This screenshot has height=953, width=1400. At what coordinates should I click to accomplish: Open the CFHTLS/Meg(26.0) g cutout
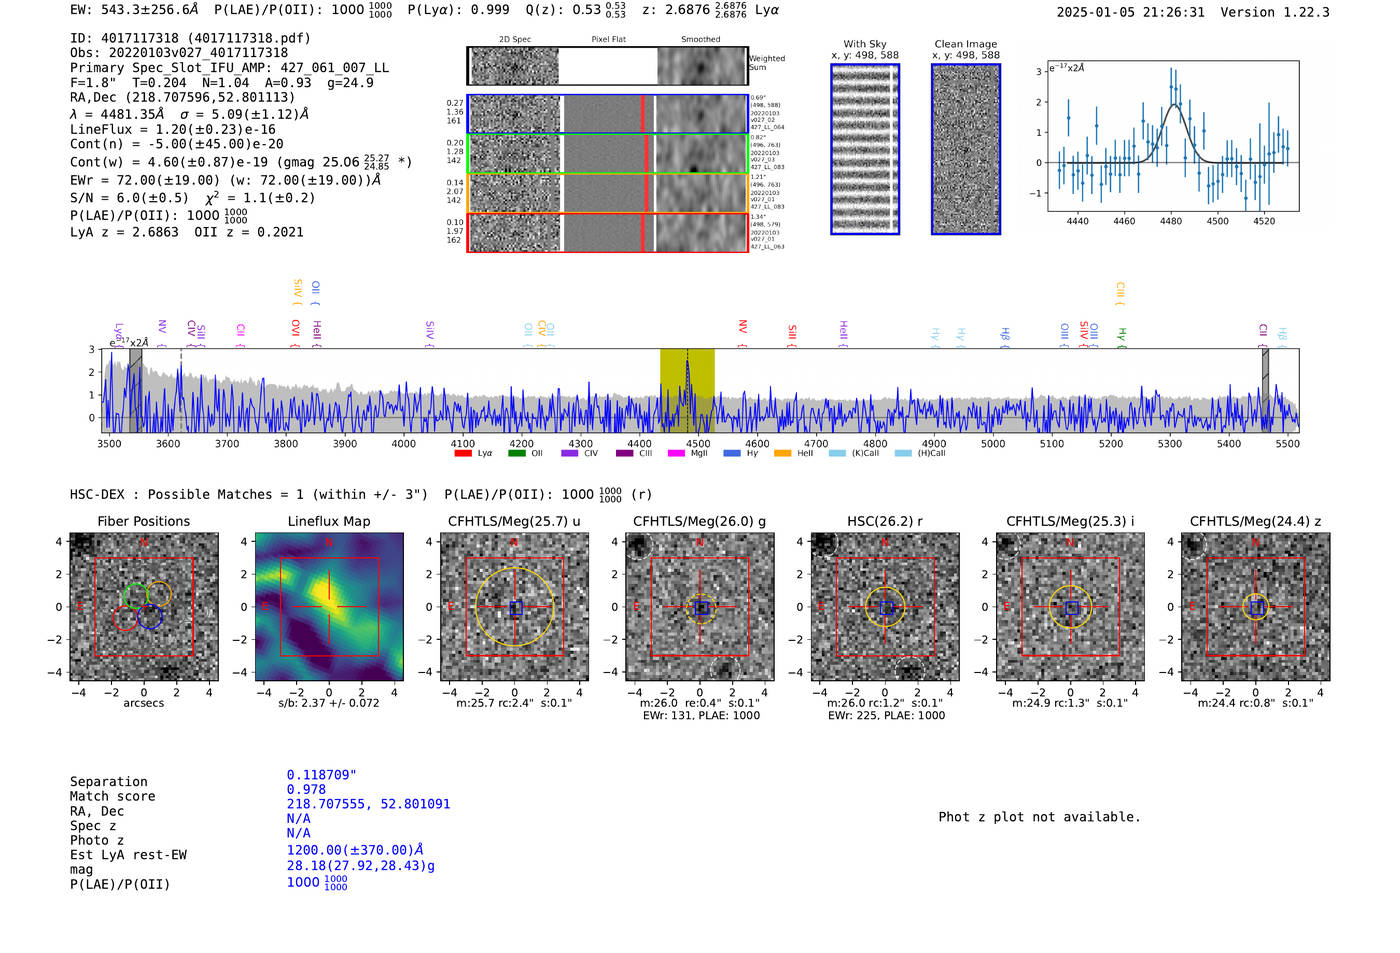(700, 607)
